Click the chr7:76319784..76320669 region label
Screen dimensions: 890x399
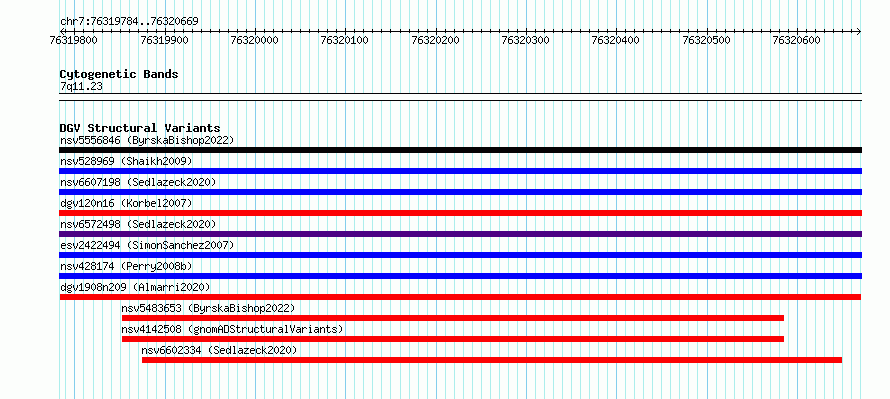129,22
